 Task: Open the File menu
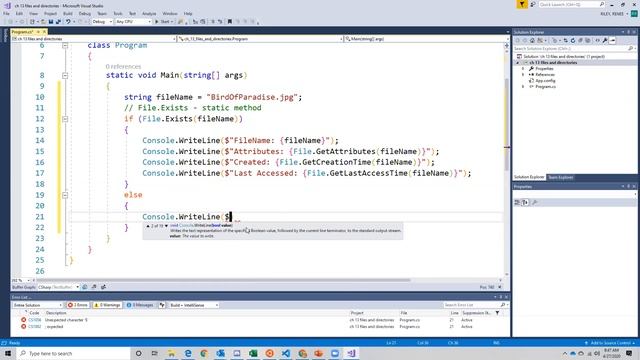[6, 13]
